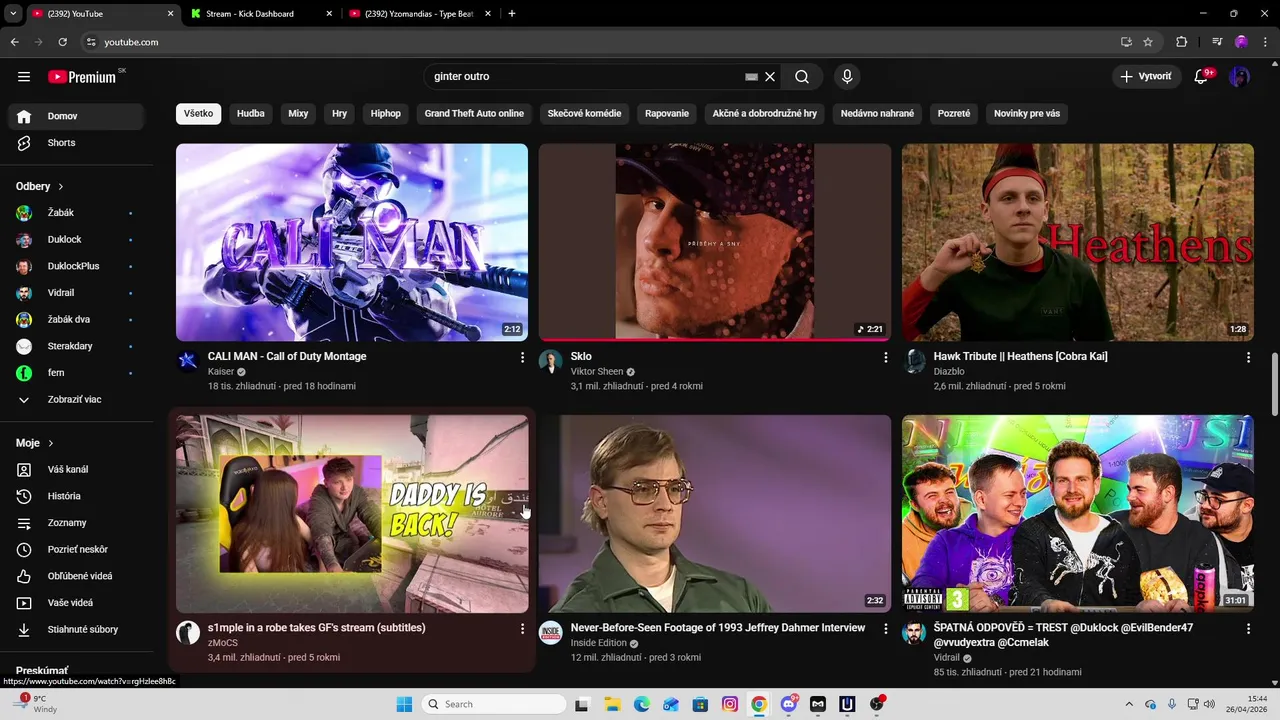Open options menu for CALI MAN video
Screen dimensions: 1280x720
(x=522, y=357)
